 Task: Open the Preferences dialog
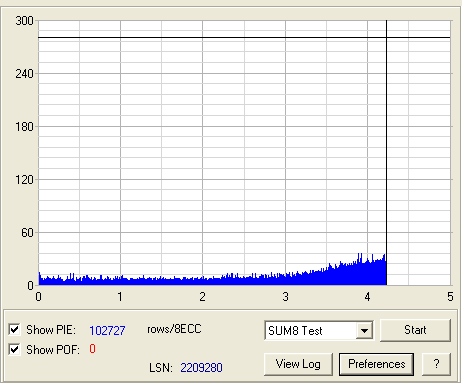coord(377,364)
